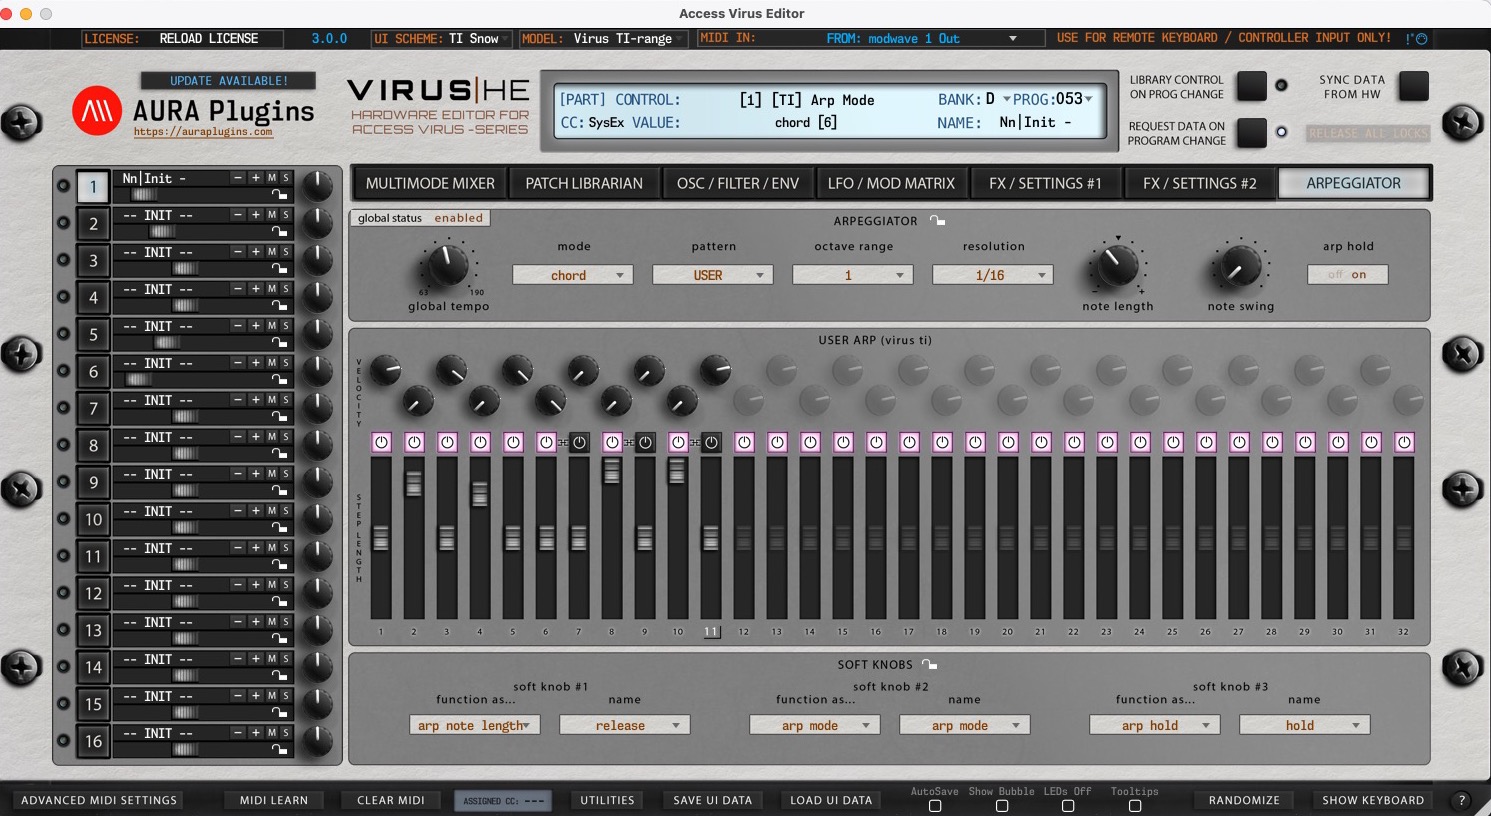Image resolution: width=1491 pixels, height=816 pixels.
Task: Click the M mute icon on part 10
Action: coord(271,511)
